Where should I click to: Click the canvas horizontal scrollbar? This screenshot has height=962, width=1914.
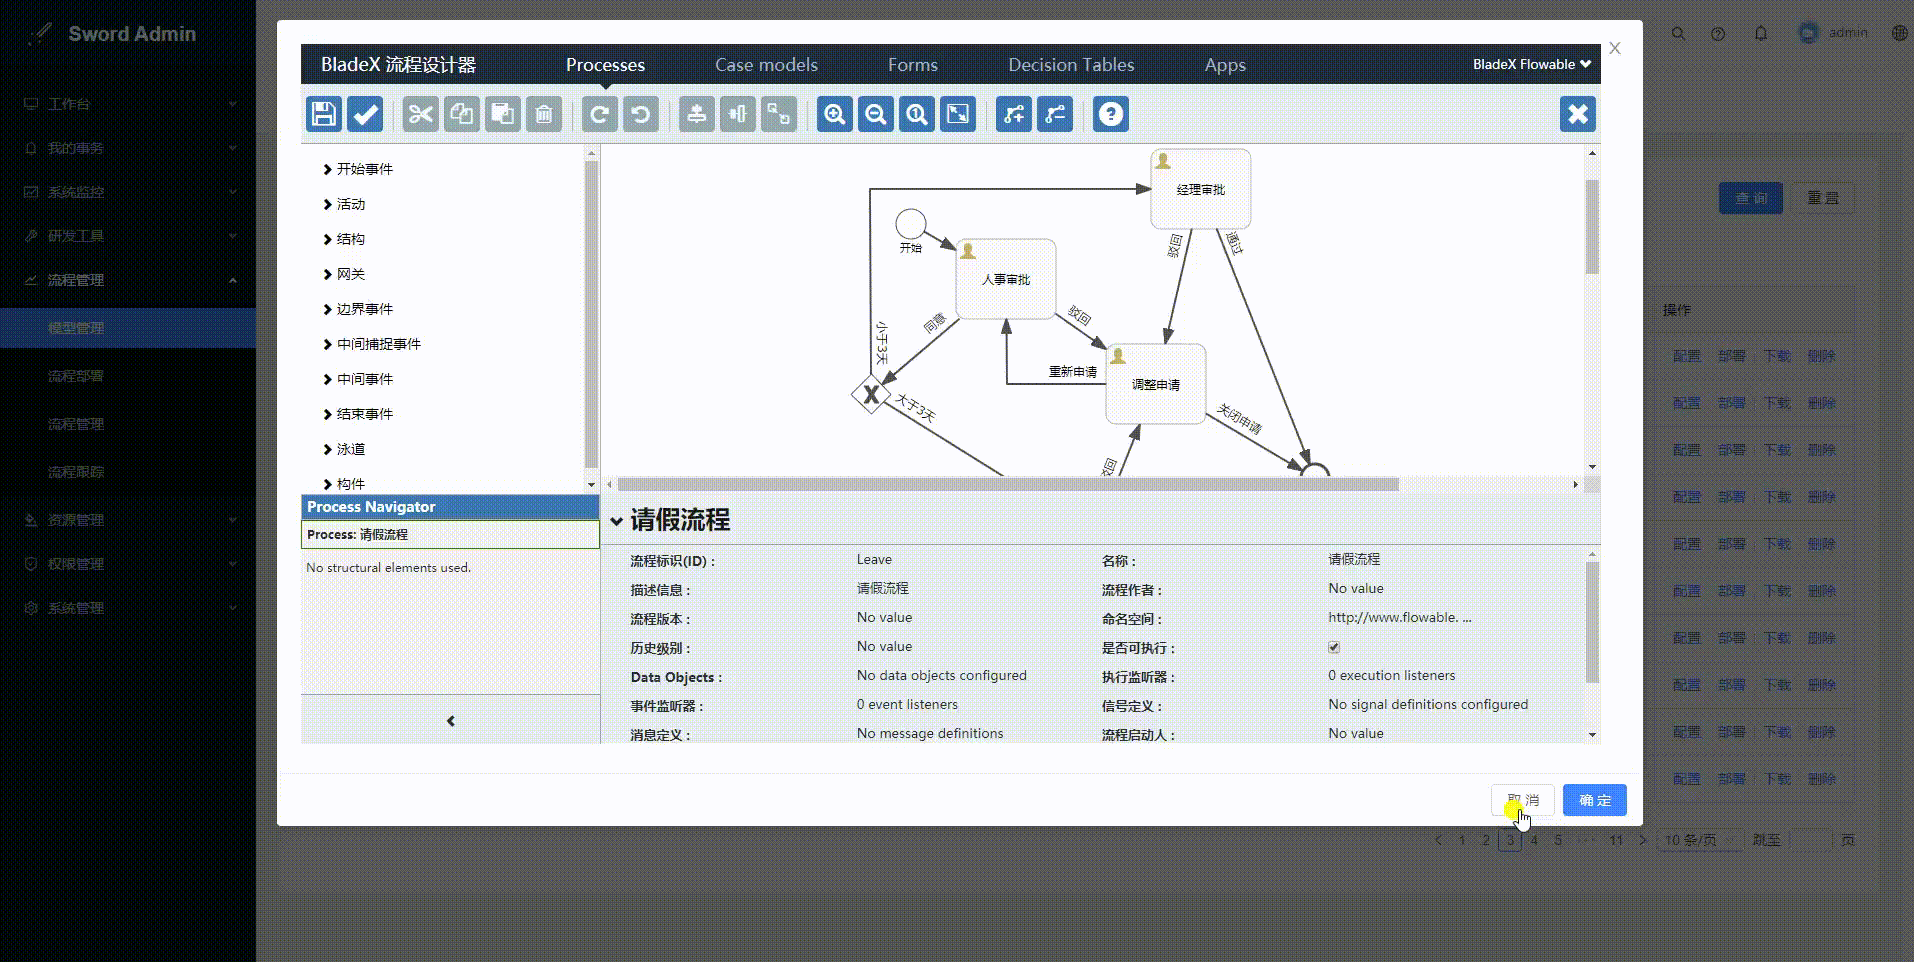point(1008,484)
